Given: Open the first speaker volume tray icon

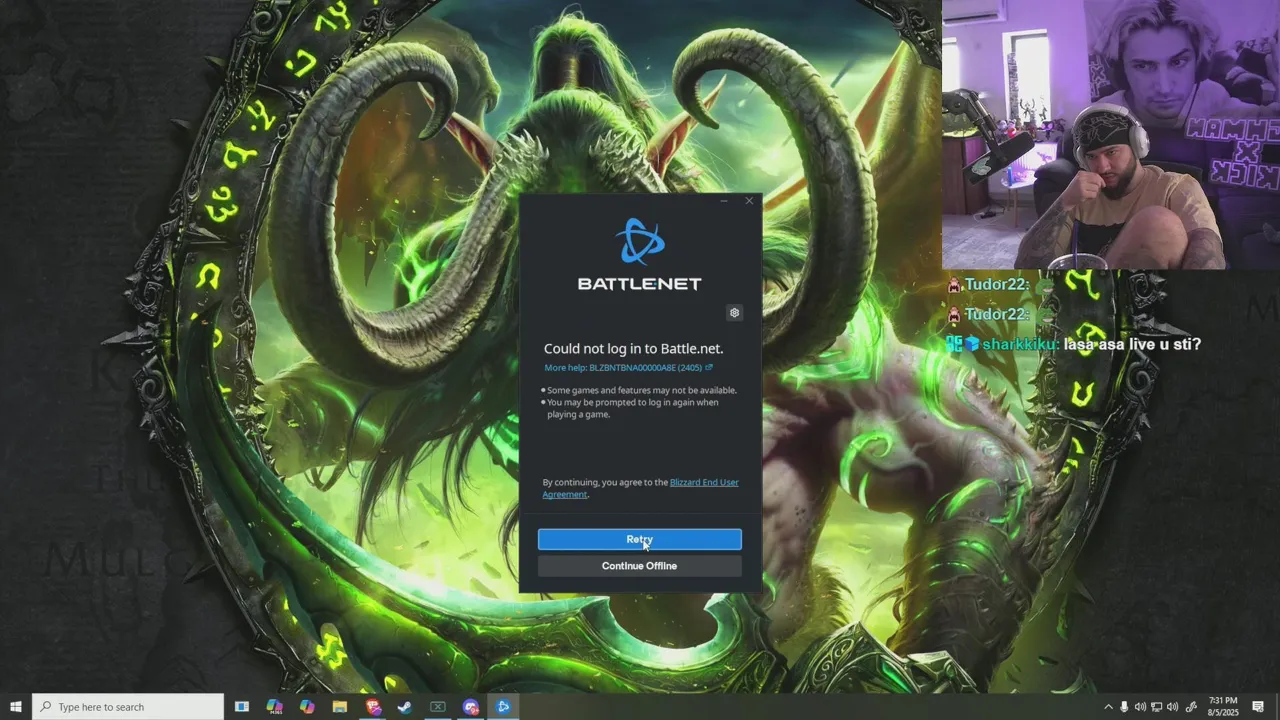Looking at the screenshot, I should pyautogui.click(x=1140, y=707).
